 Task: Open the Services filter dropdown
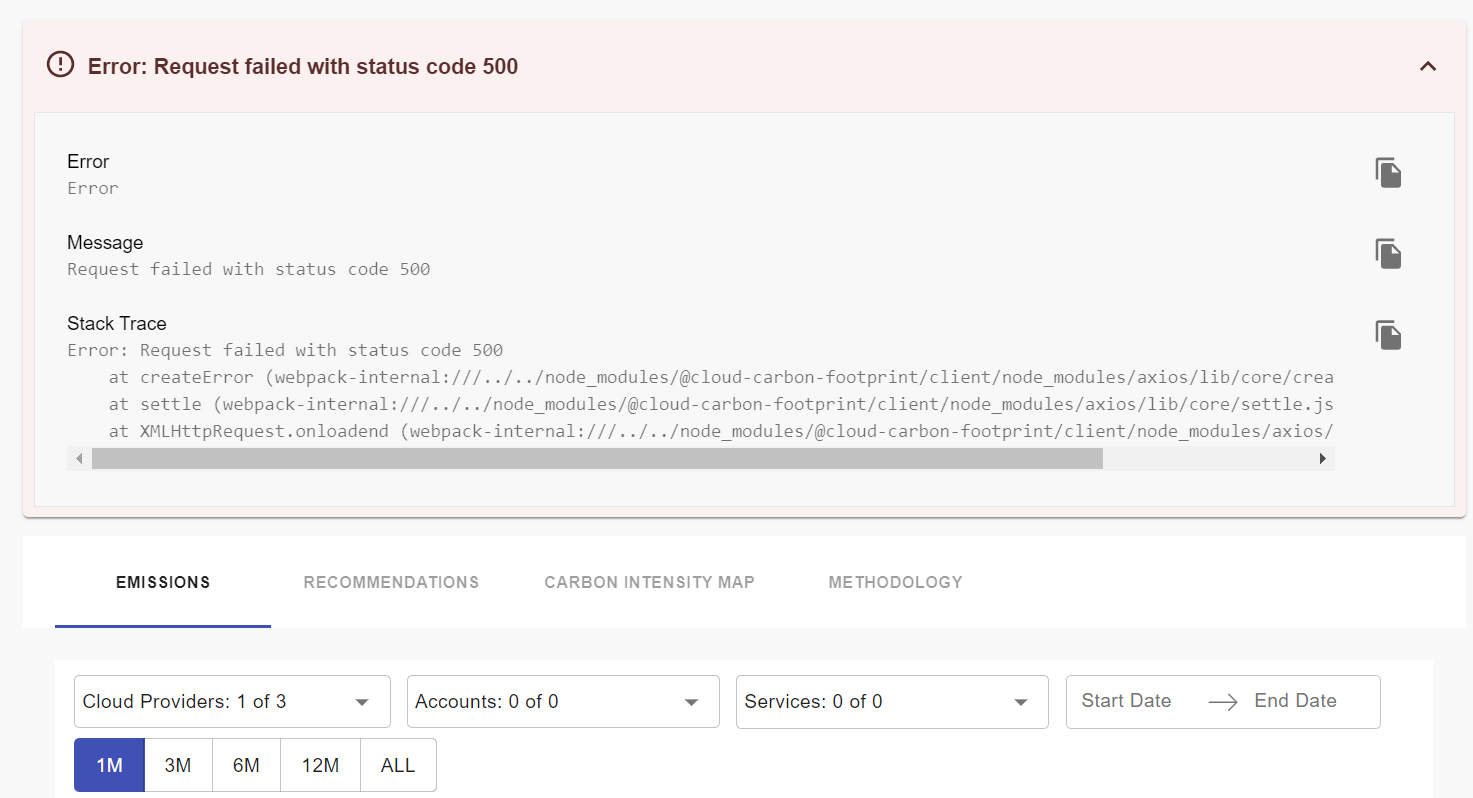click(891, 701)
